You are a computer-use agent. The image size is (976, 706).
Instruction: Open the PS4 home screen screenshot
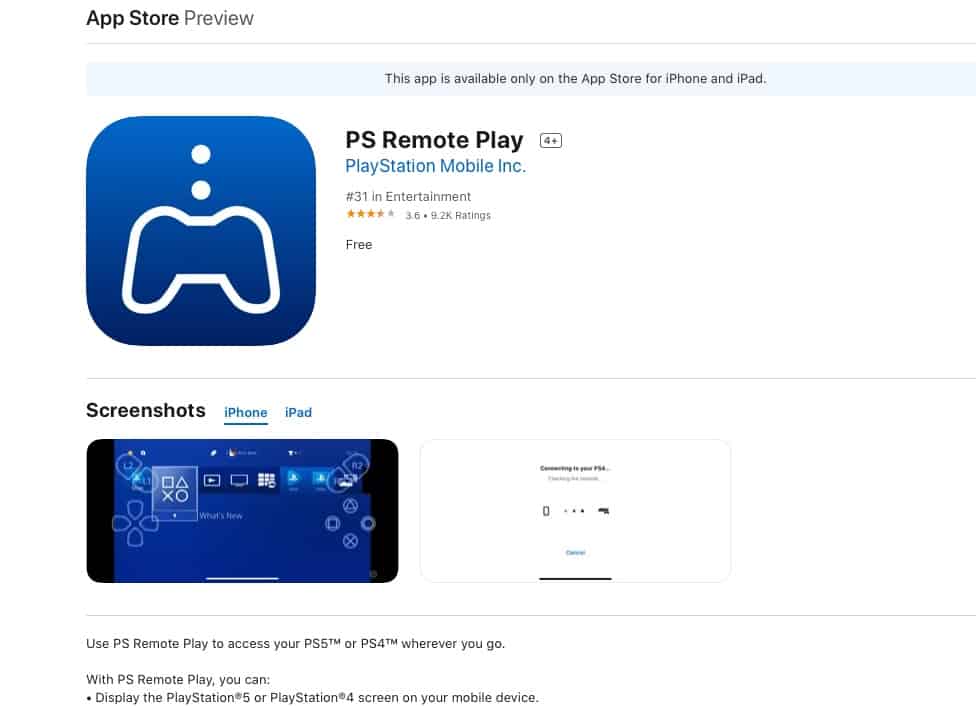click(x=242, y=511)
